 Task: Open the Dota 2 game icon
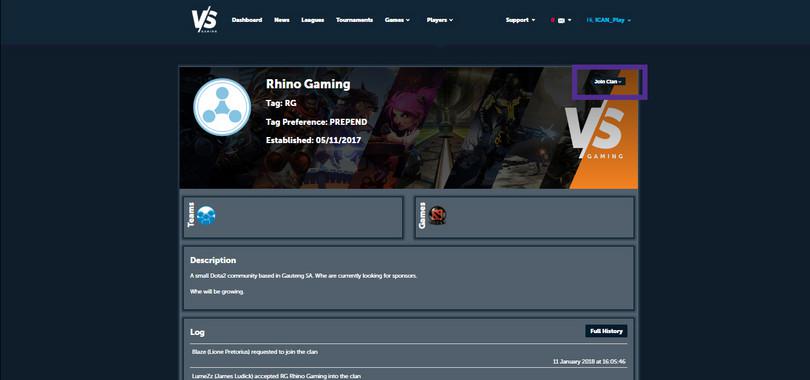(x=437, y=215)
